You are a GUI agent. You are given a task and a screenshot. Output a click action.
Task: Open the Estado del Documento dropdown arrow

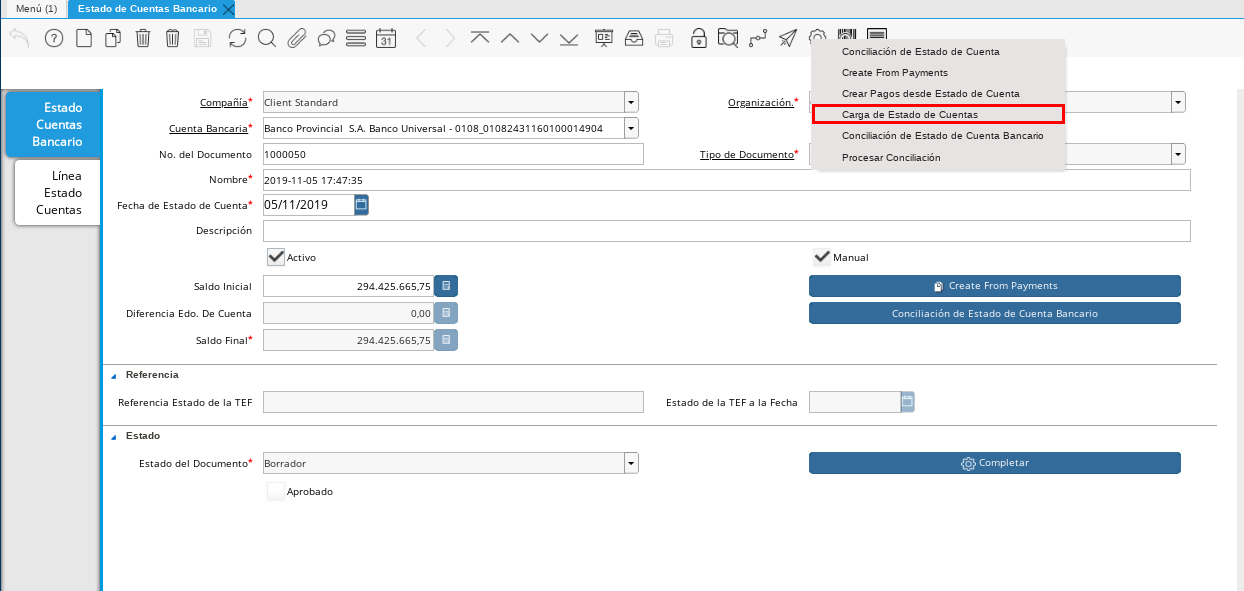point(631,464)
